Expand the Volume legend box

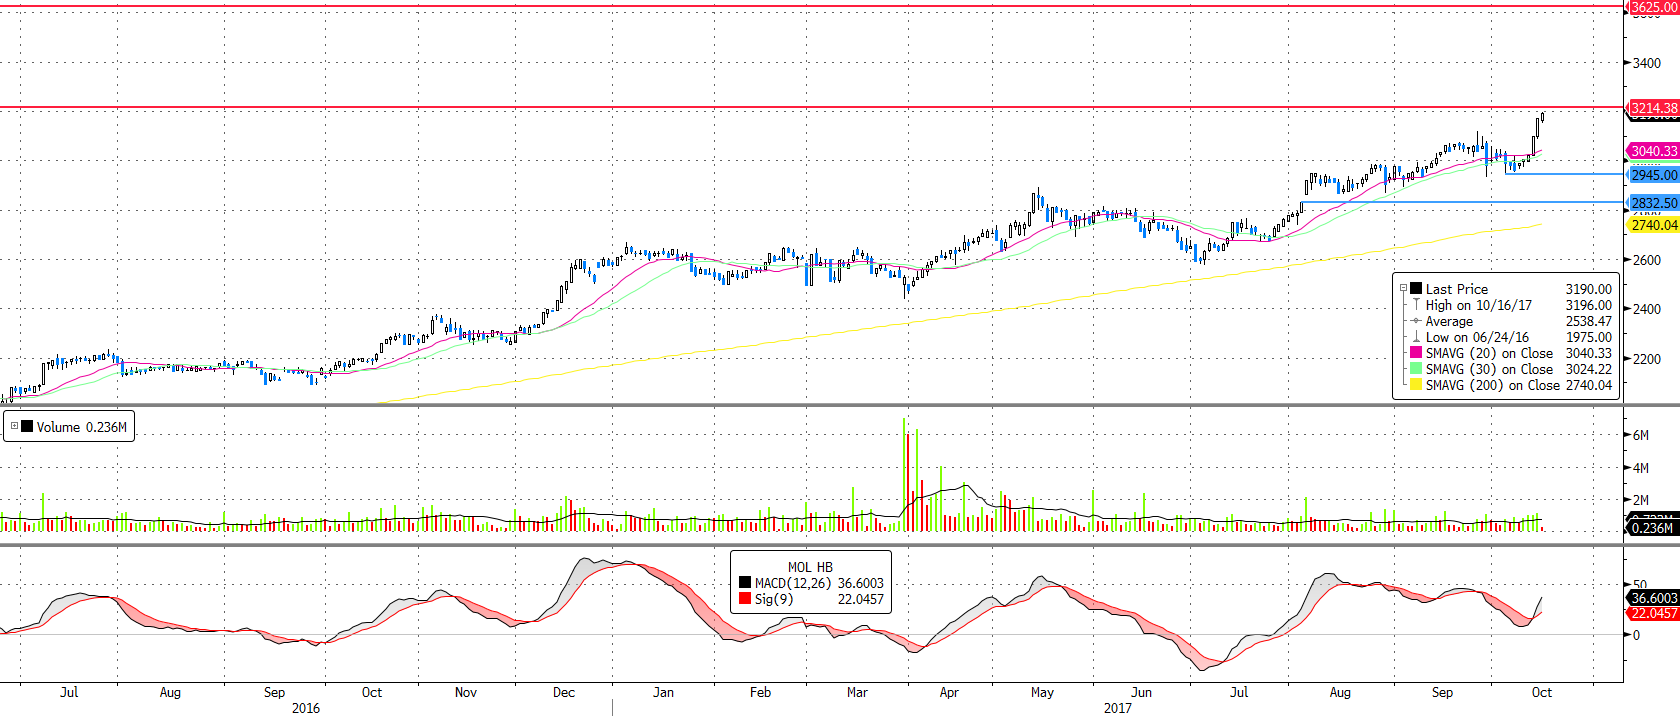point(14,426)
